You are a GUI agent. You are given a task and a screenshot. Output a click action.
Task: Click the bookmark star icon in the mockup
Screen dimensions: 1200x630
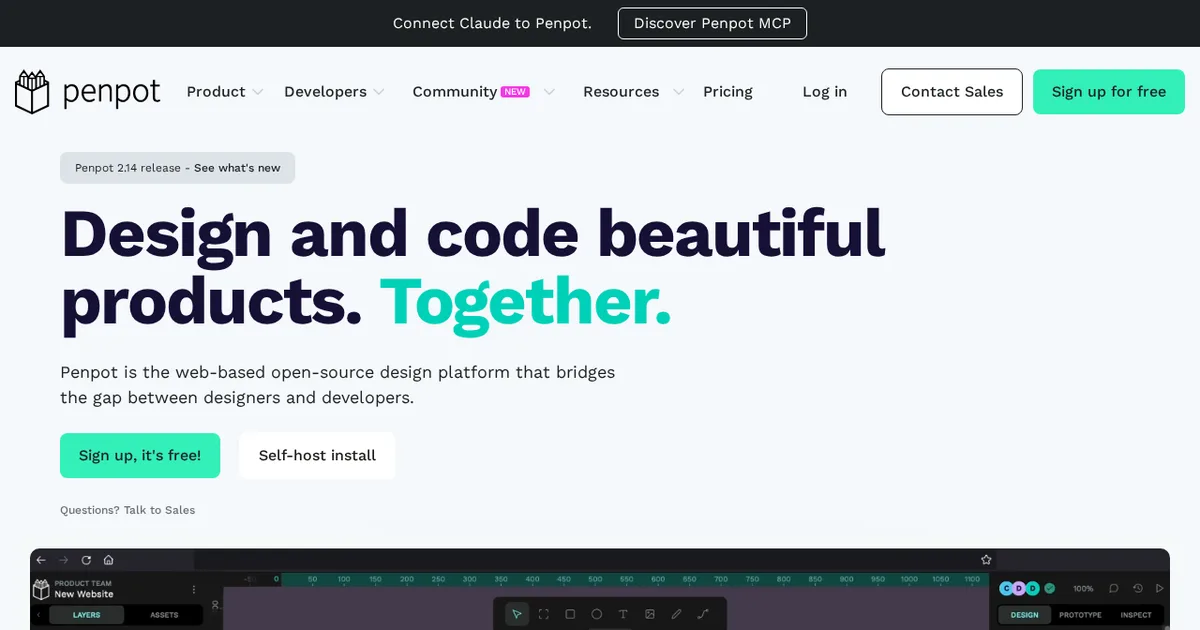pos(986,560)
